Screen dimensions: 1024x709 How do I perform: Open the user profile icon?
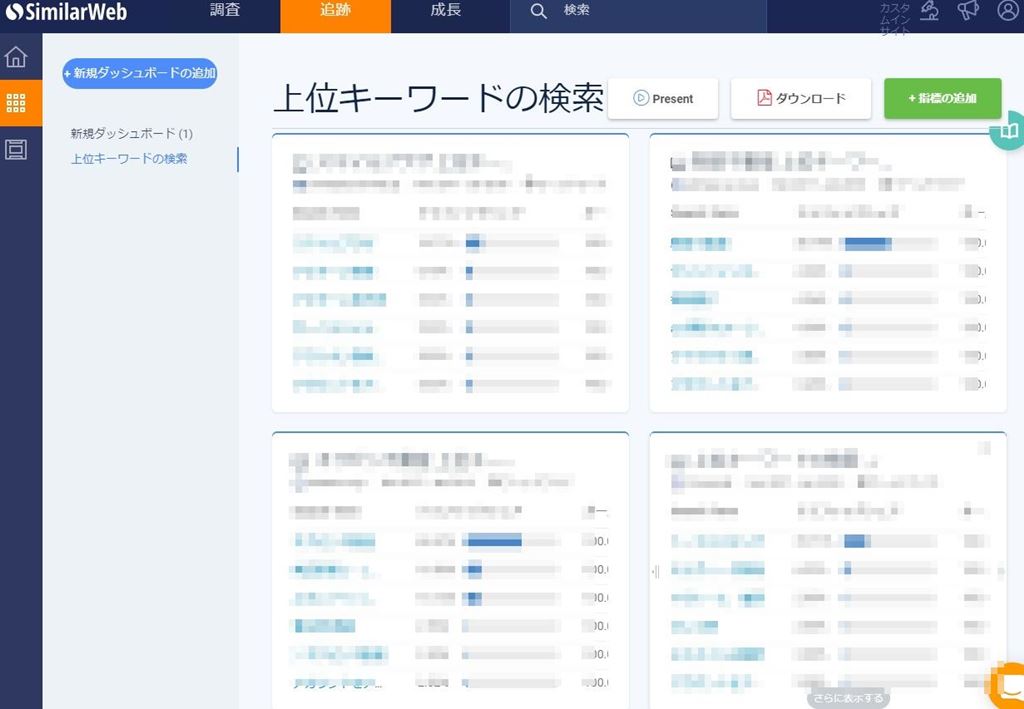pos(1007,11)
